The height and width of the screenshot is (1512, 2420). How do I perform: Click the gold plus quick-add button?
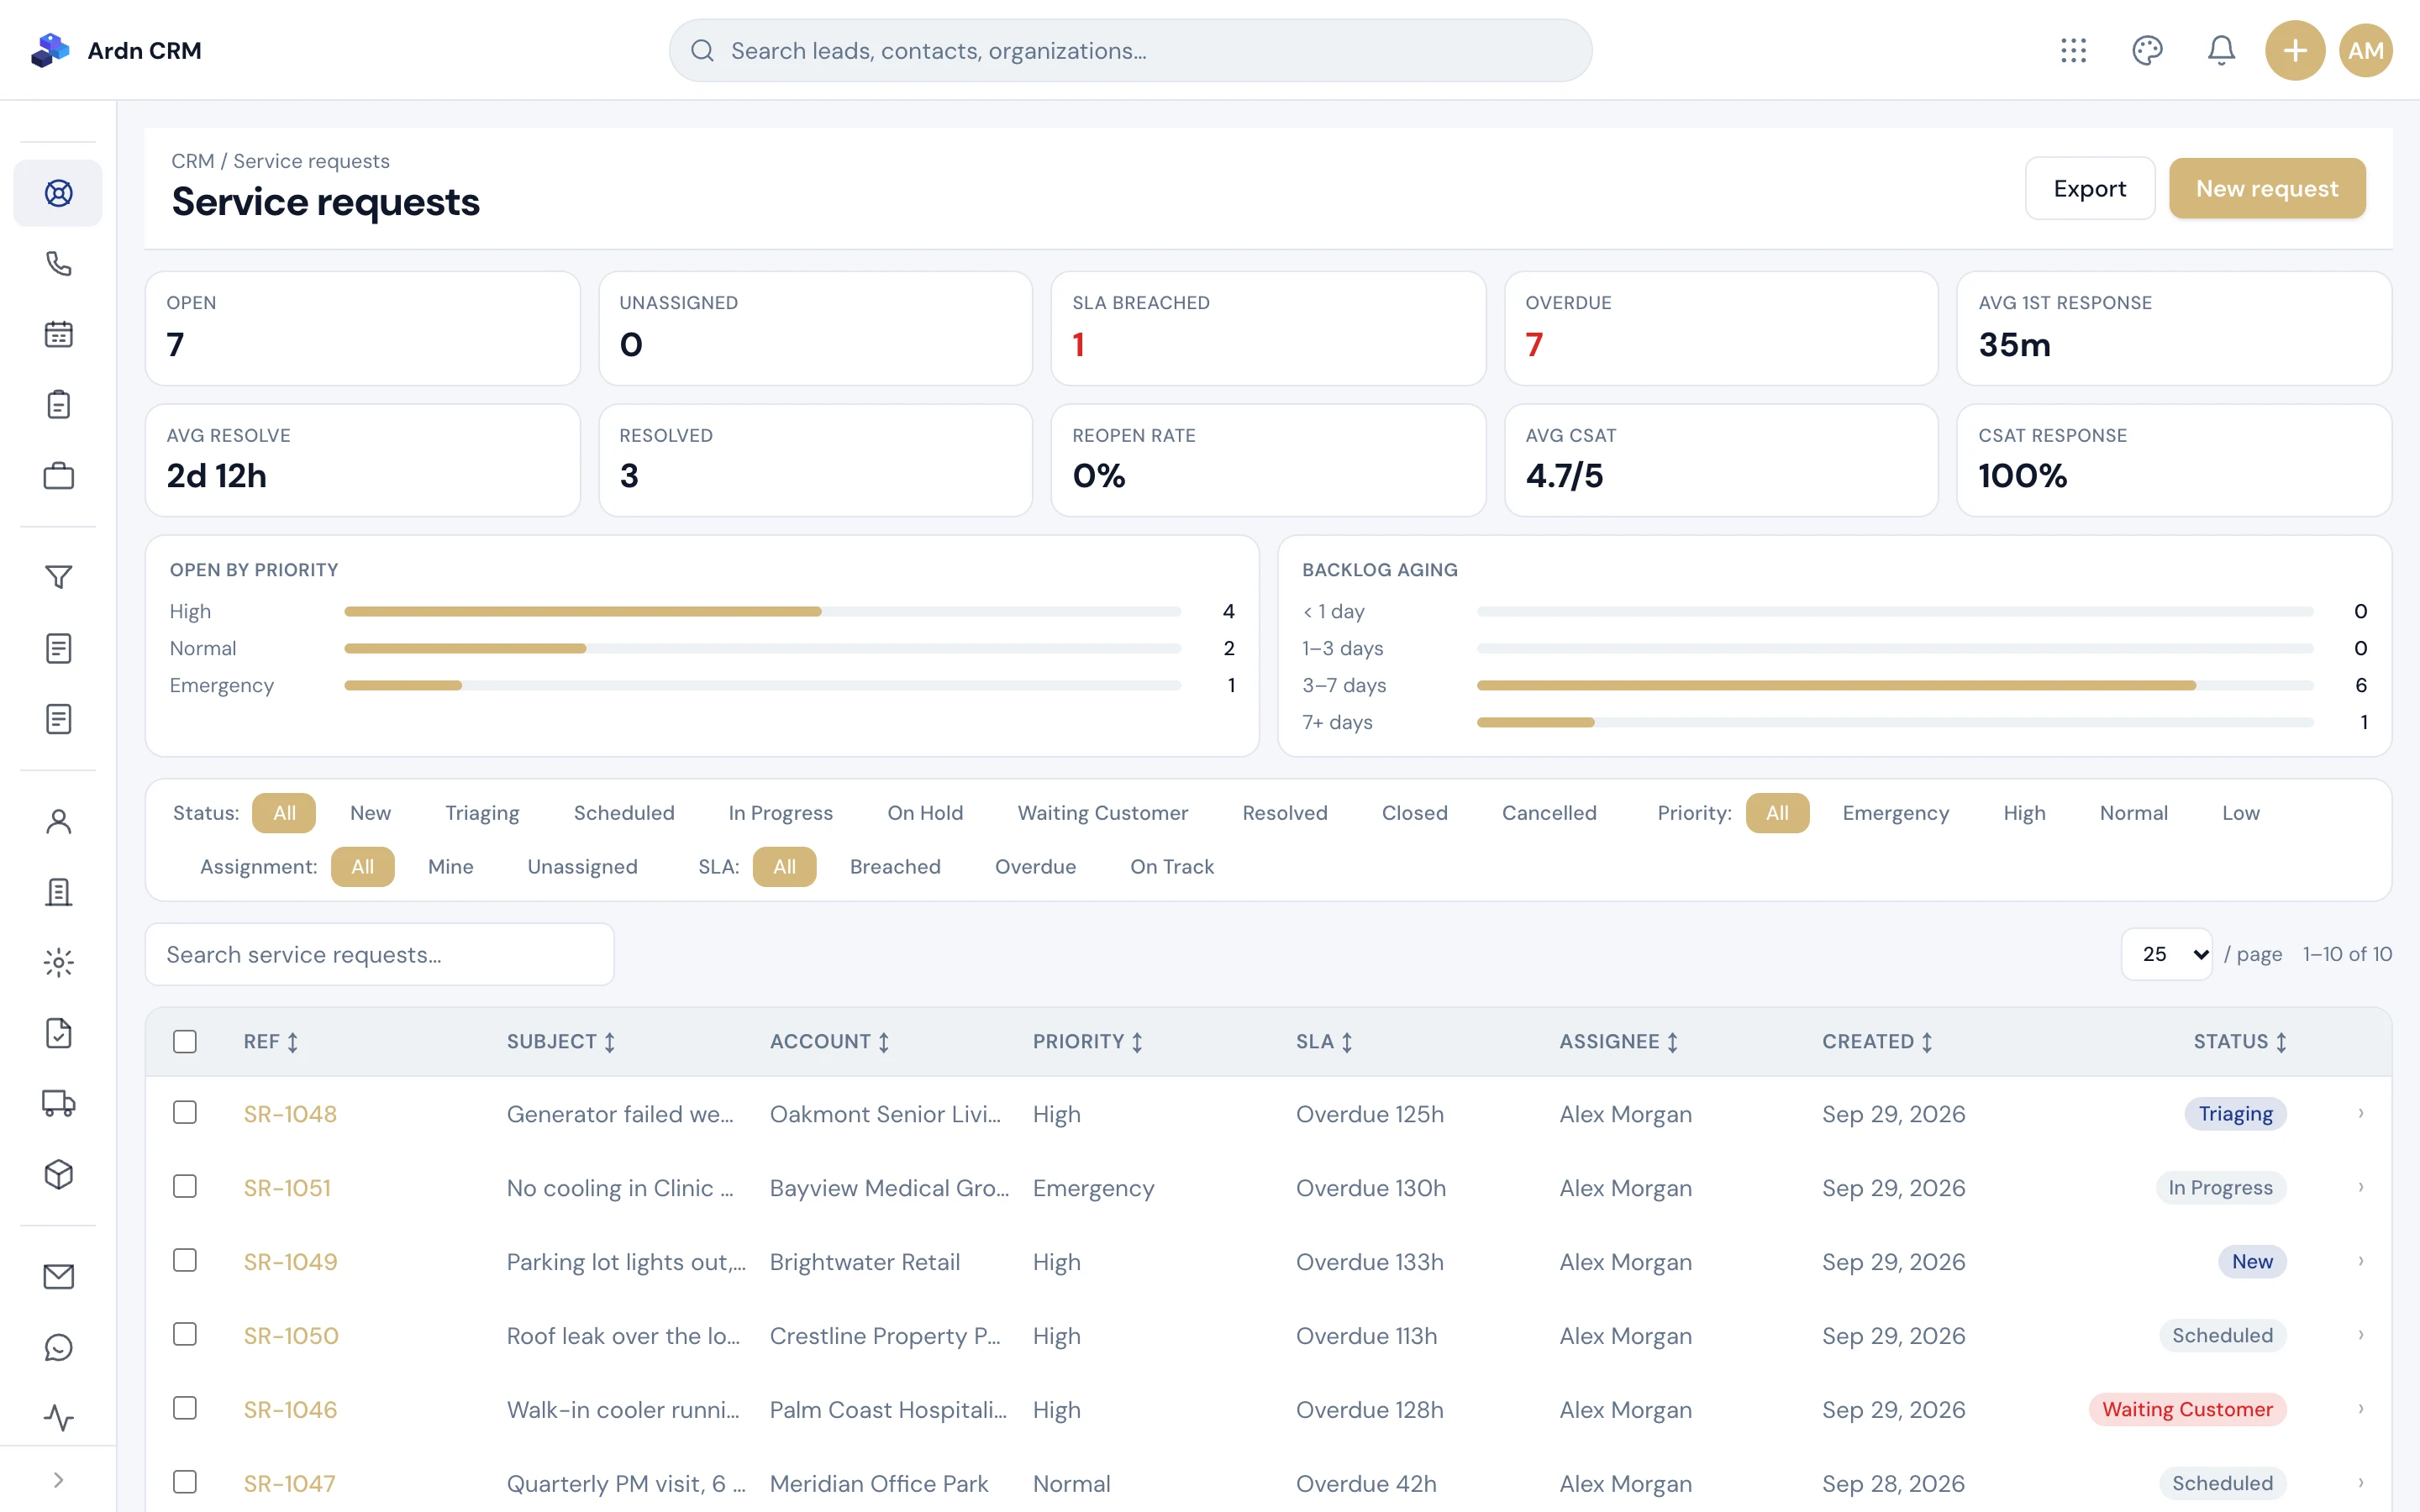pyautogui.click(x=2294, y=50)
